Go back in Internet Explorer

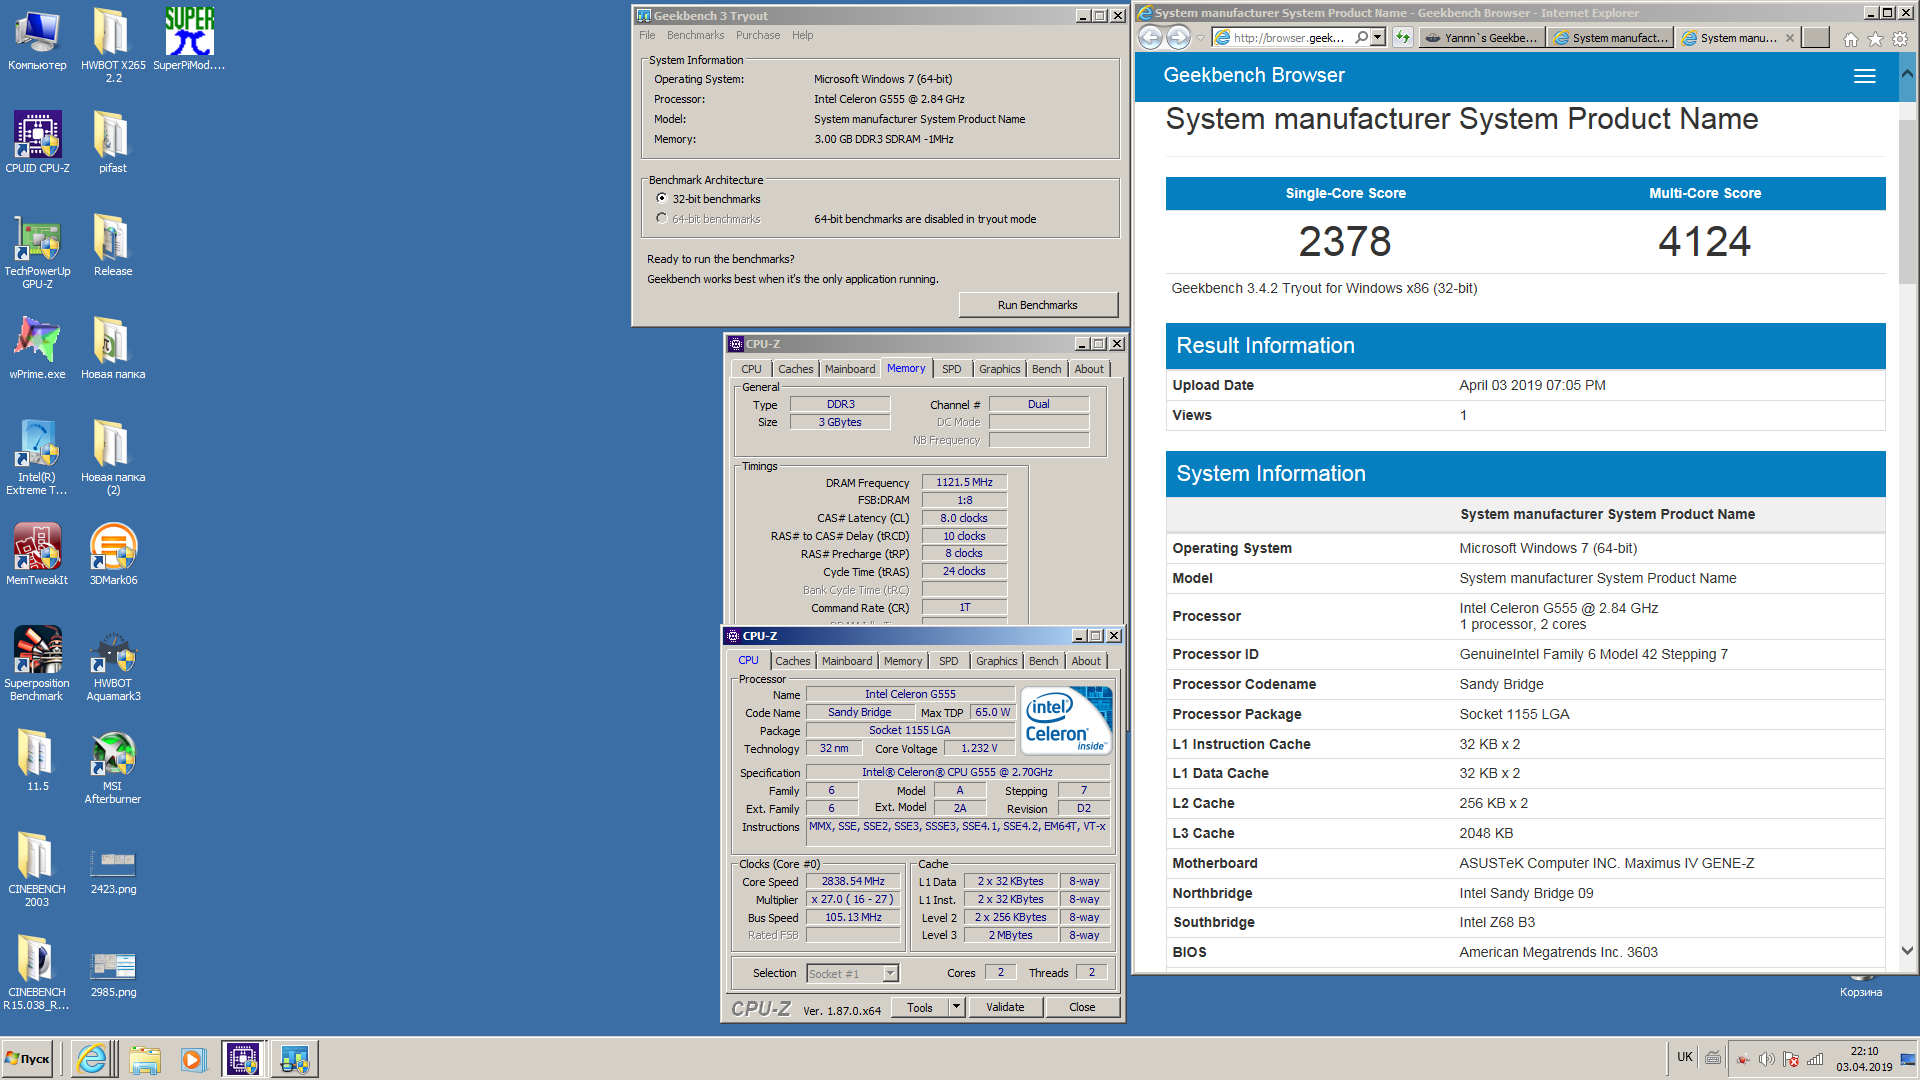click(1150, 38)
